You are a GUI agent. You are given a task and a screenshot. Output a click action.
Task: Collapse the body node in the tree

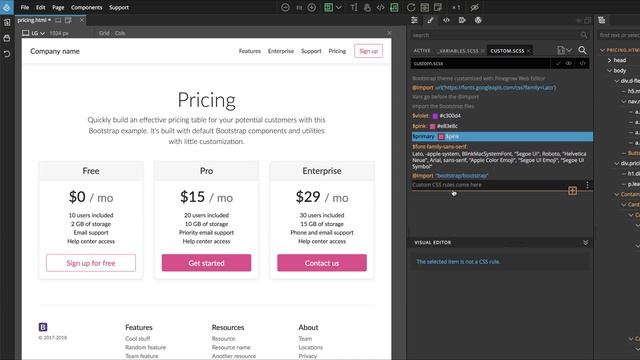tap(609, 70)
